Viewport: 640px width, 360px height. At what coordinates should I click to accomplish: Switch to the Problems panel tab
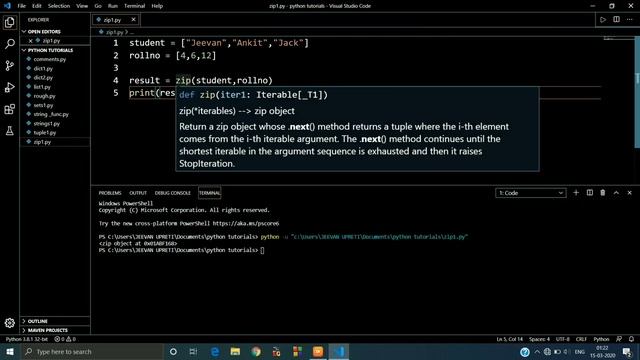tap(110, 193)
